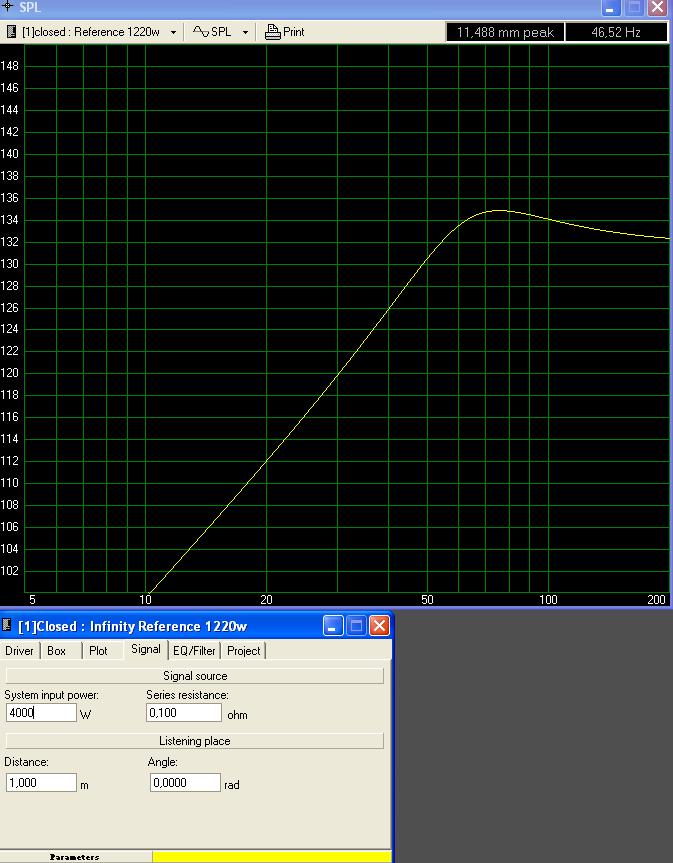673x863 pixels.
Task: Click the 50 frequency axis label
Action: tap(427, 599)
